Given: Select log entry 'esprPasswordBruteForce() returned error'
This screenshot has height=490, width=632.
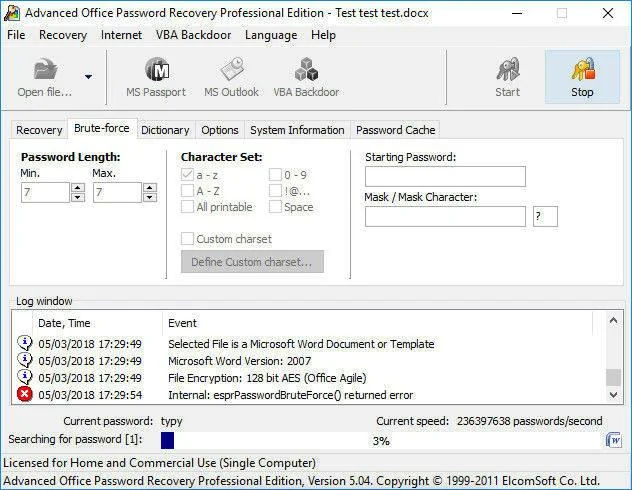Looking at the screenshot, I should pyautogui.click(x=291, y=394).
